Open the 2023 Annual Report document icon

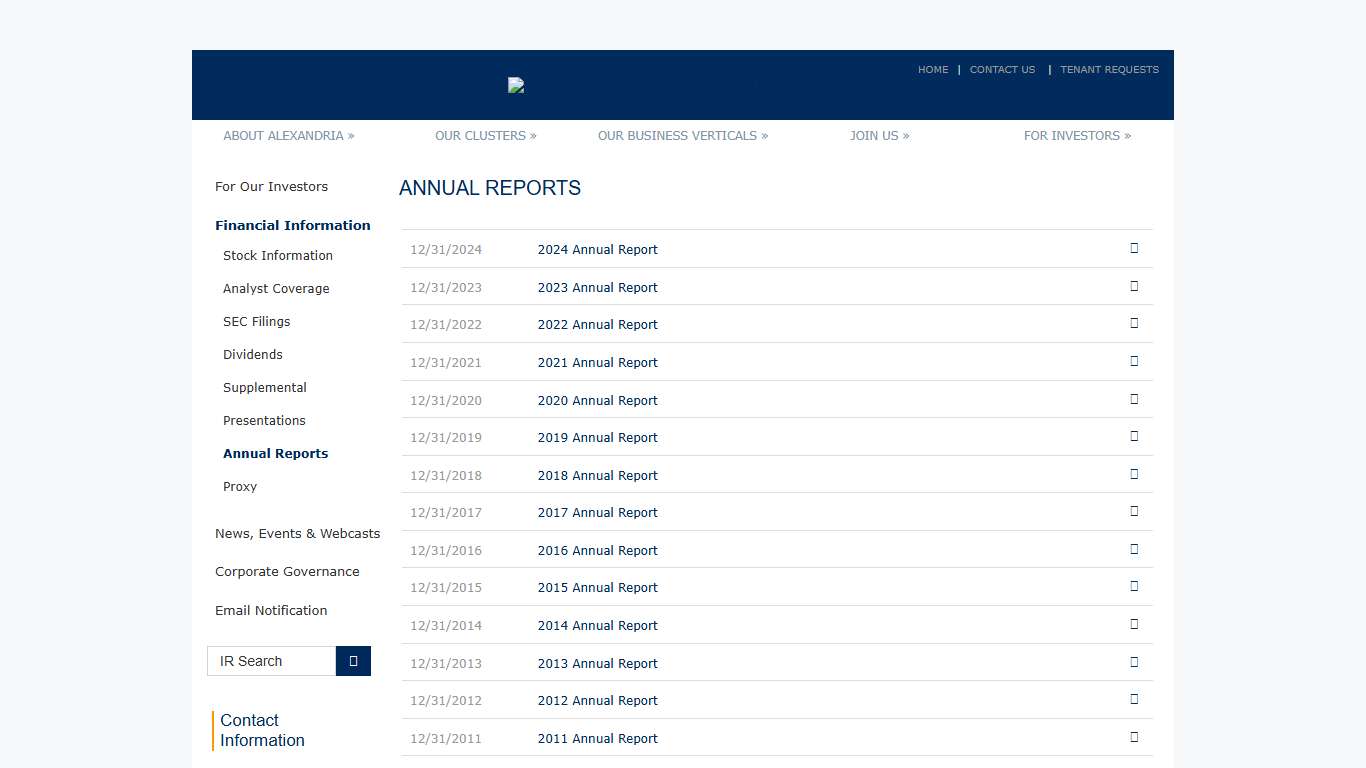pos(1134,286)
